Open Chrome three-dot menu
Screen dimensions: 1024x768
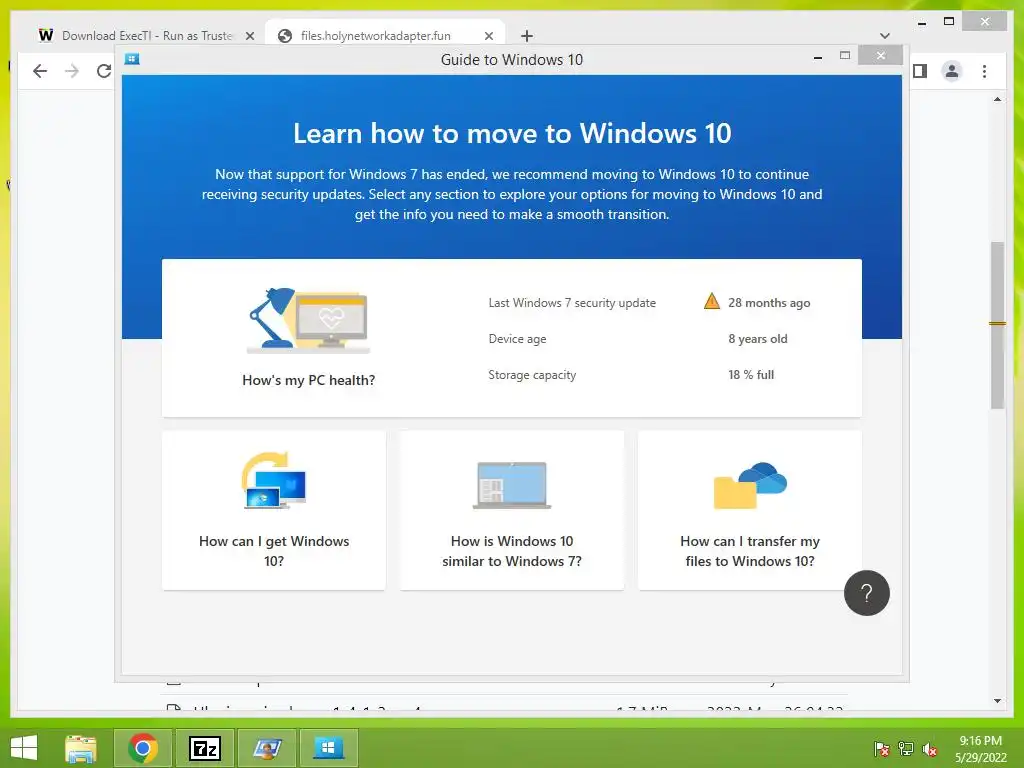[984, 71]
